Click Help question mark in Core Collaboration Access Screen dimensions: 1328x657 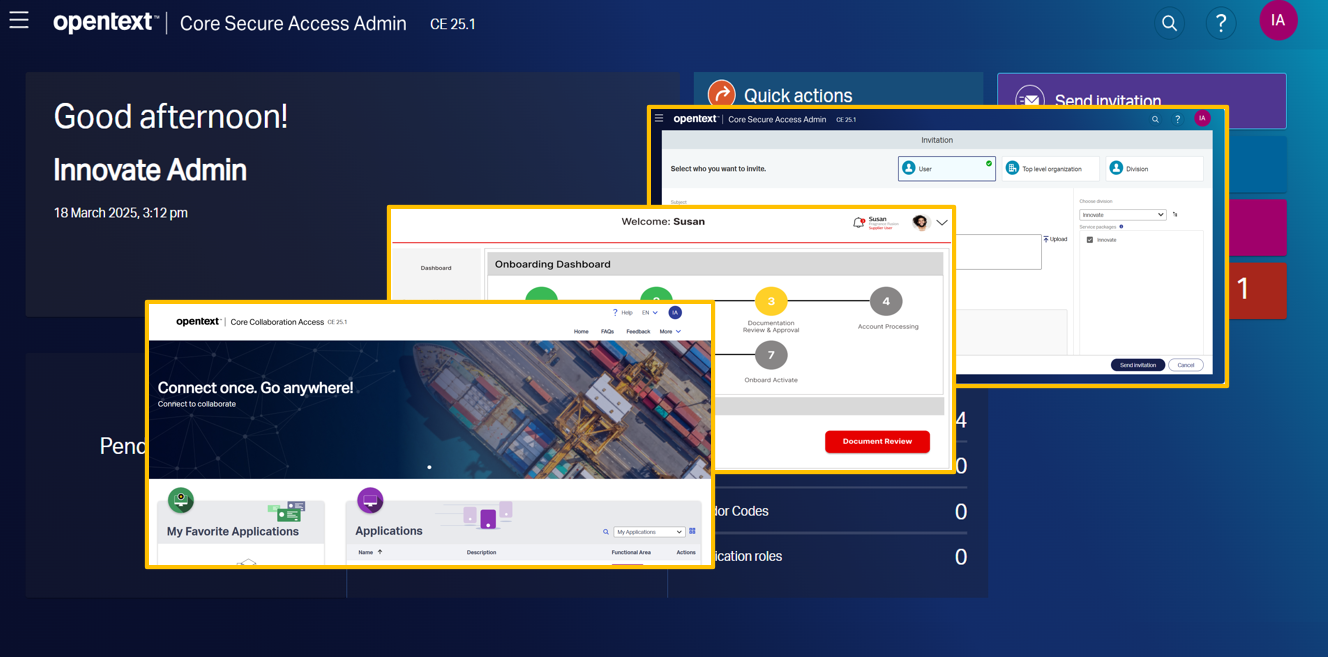[x=615, y=313]
